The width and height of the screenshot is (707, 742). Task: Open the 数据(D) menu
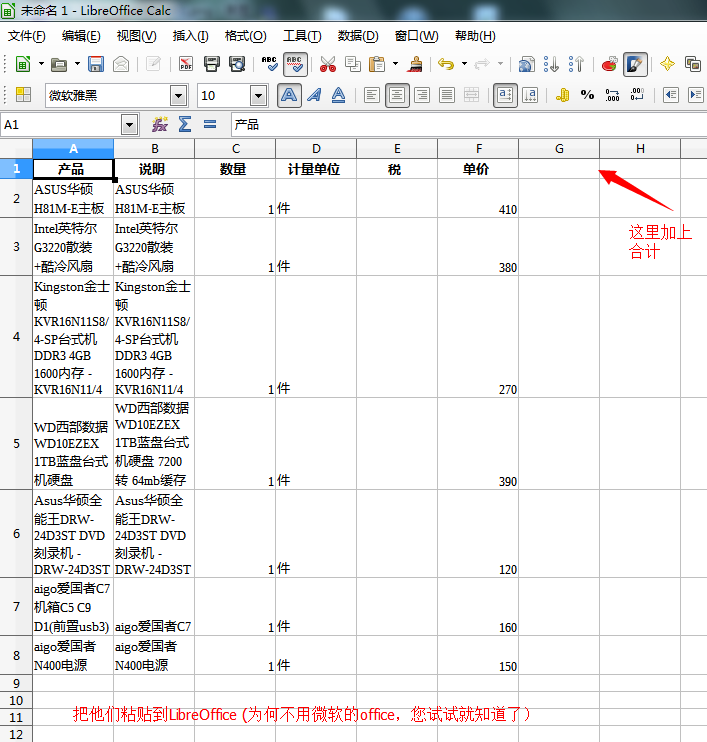(x=357, y=36)
